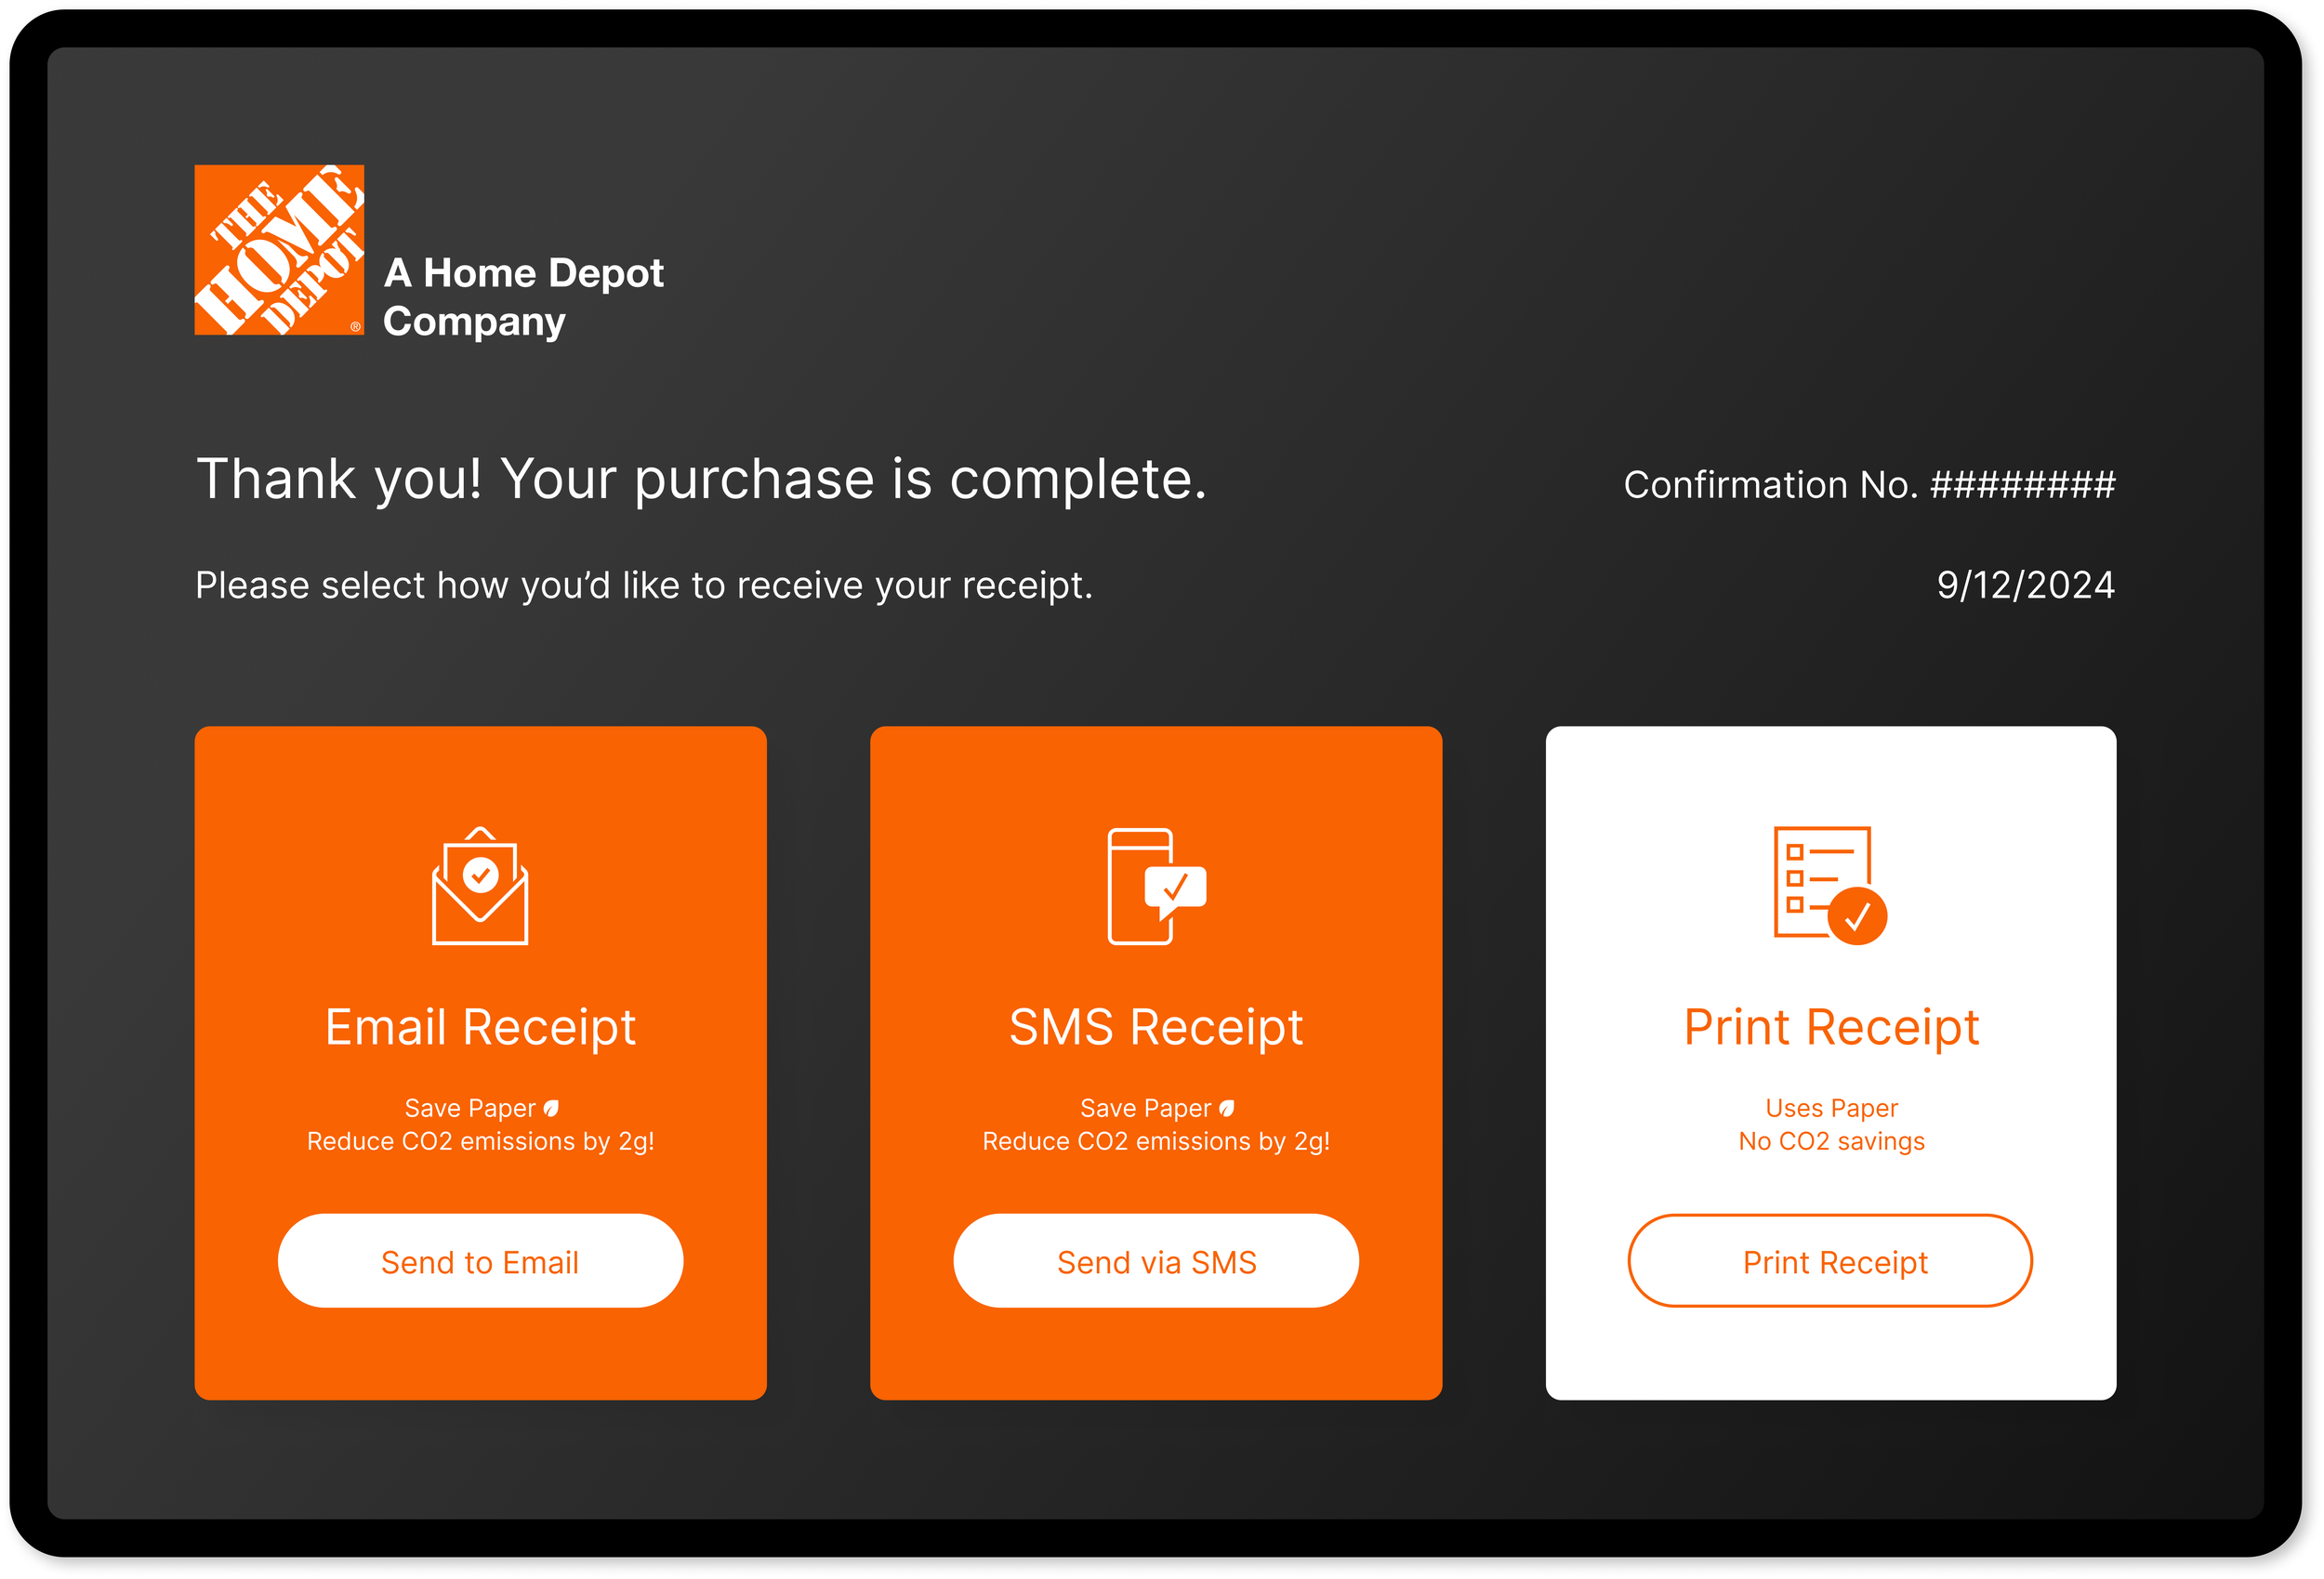Click the email envelope icon
Image resolution: width=2324 pixels, height=1579 pixels.
click(x=480, y=886)
